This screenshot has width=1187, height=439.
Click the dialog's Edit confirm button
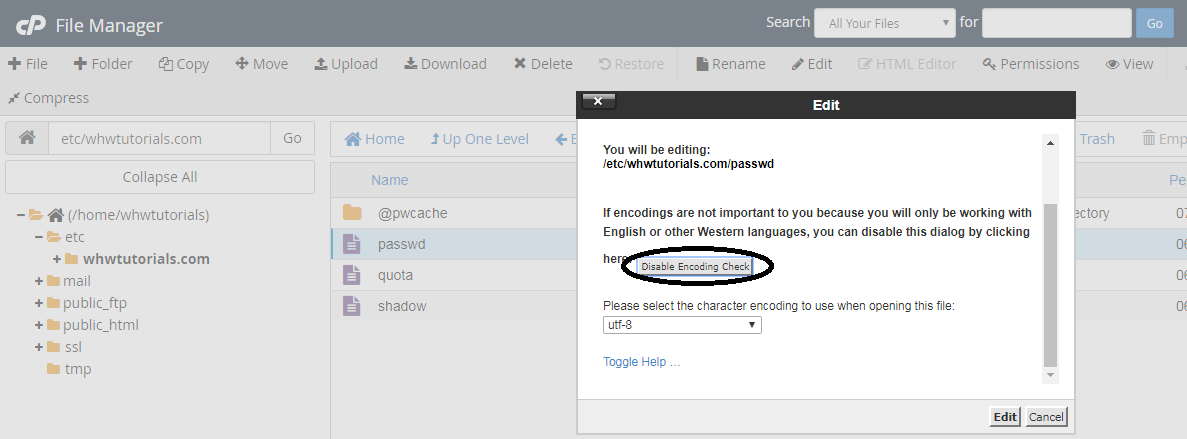pos(1005,417)
